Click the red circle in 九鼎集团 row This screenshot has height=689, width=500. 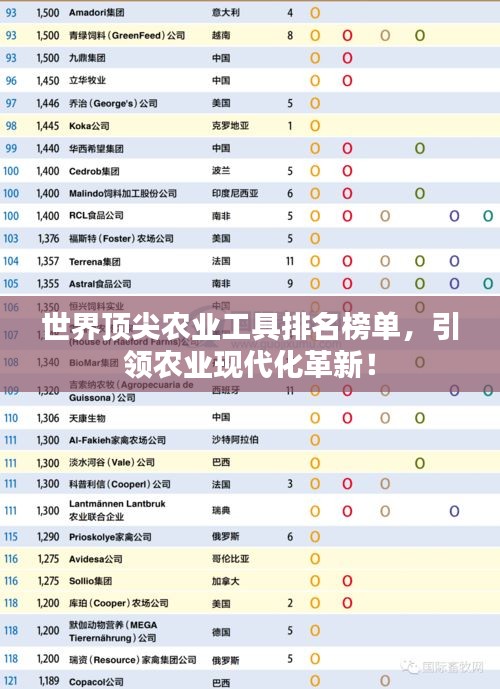[x=347, y=58]
